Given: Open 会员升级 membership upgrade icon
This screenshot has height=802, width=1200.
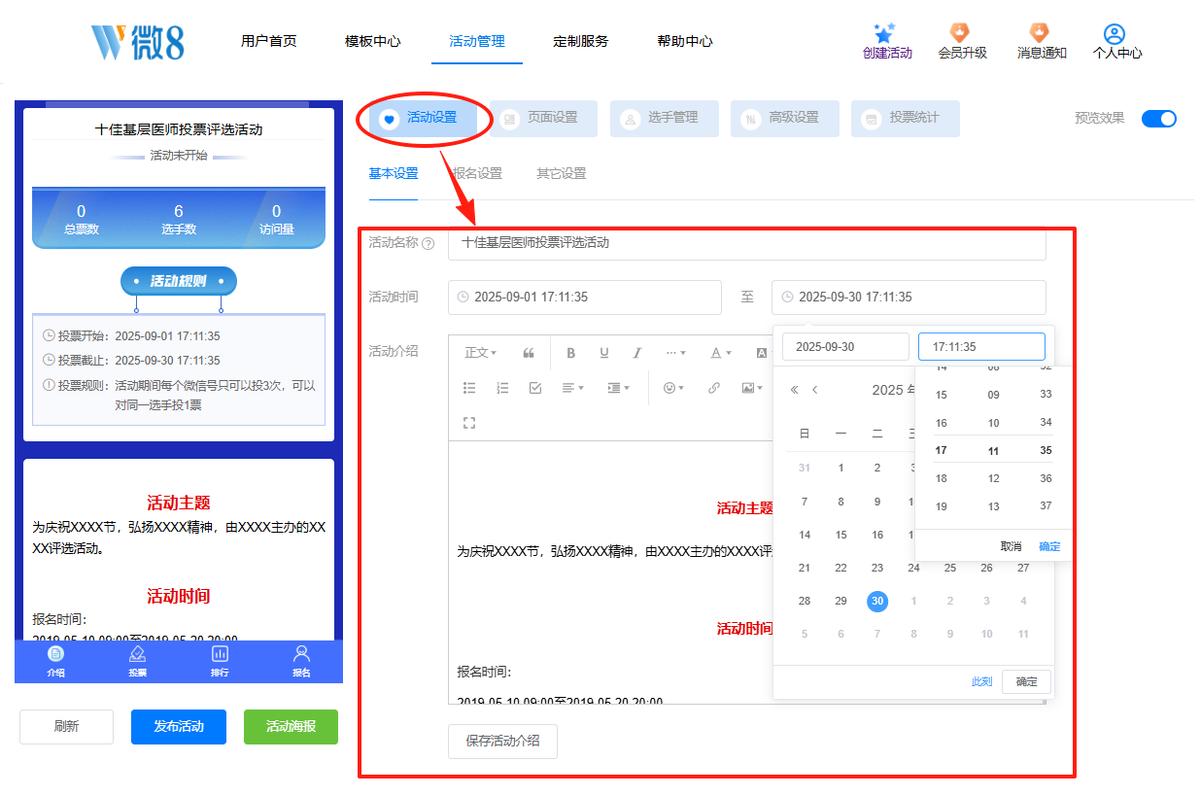Looking at the screenshot, I should 960,33.
